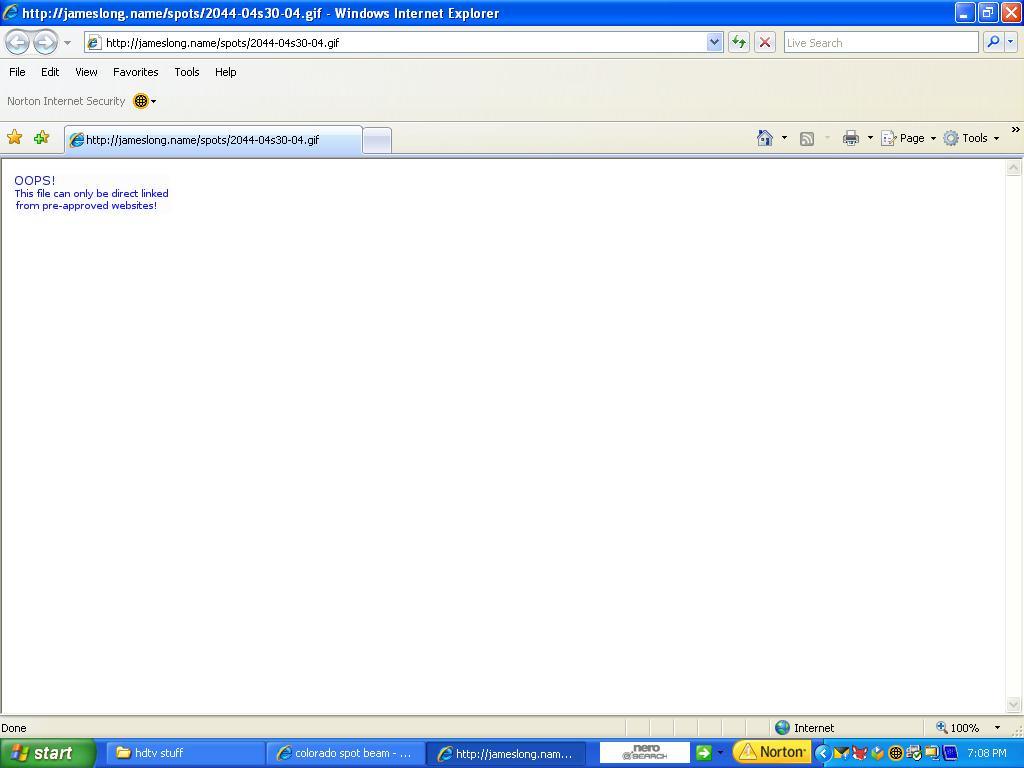Select the jameslong.nam... taskbar button
Screen dimensions: 1024x768
[x=506, y=753]
